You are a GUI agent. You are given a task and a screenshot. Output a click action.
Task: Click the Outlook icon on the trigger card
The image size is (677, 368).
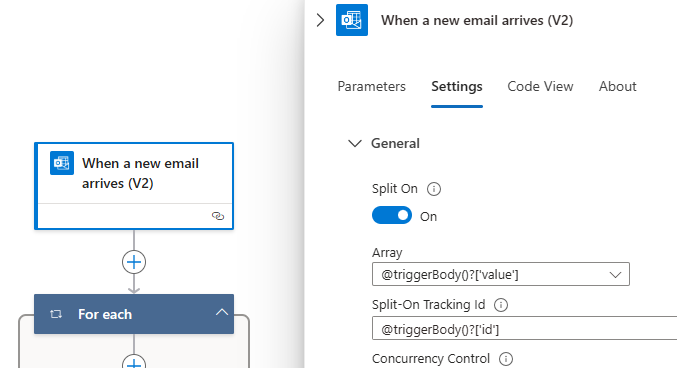point(62,163)
